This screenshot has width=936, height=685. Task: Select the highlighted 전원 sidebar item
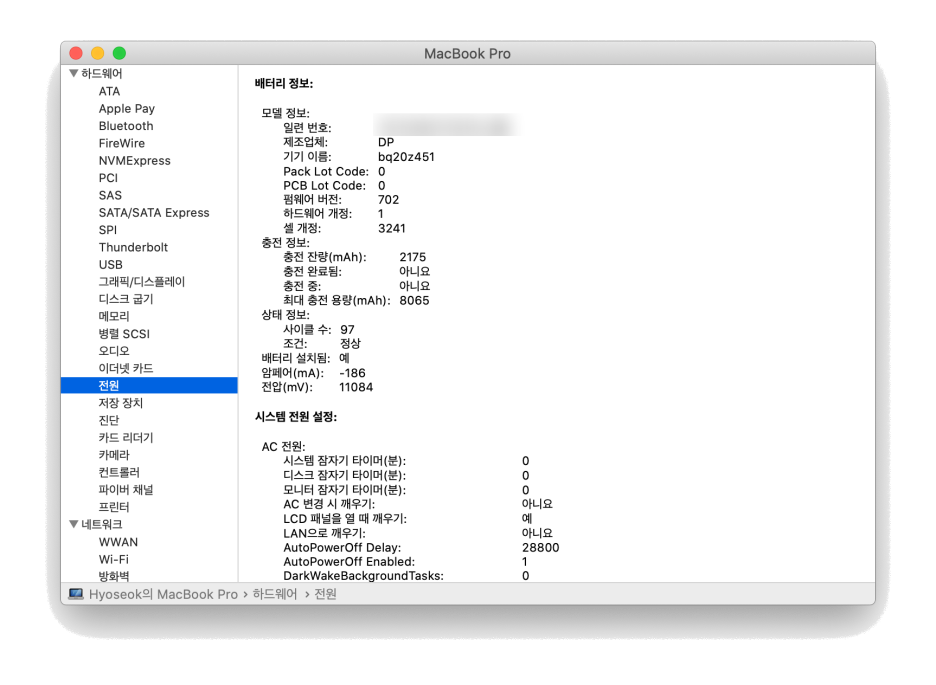[x=149, y=385]
